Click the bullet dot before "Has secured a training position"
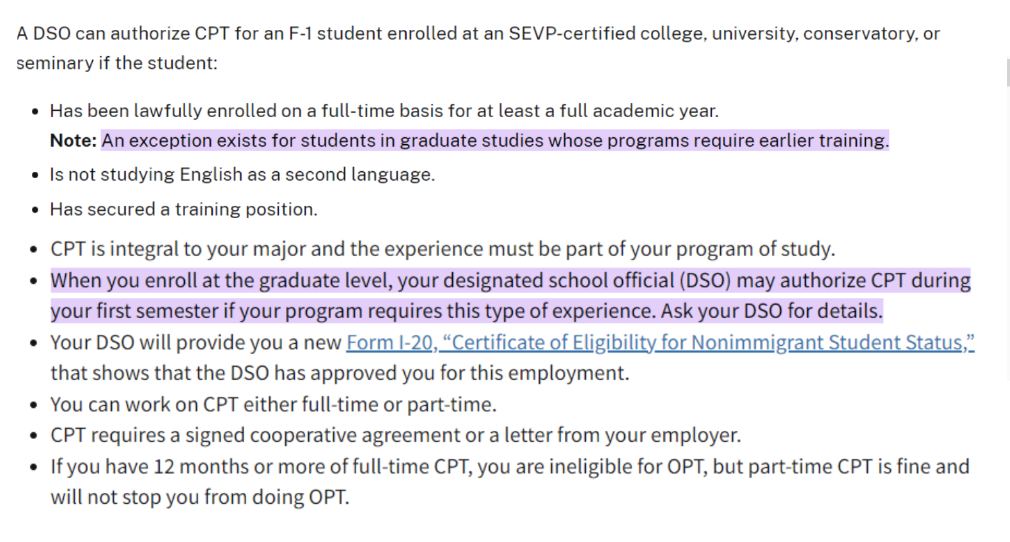 tap(36, 210)
